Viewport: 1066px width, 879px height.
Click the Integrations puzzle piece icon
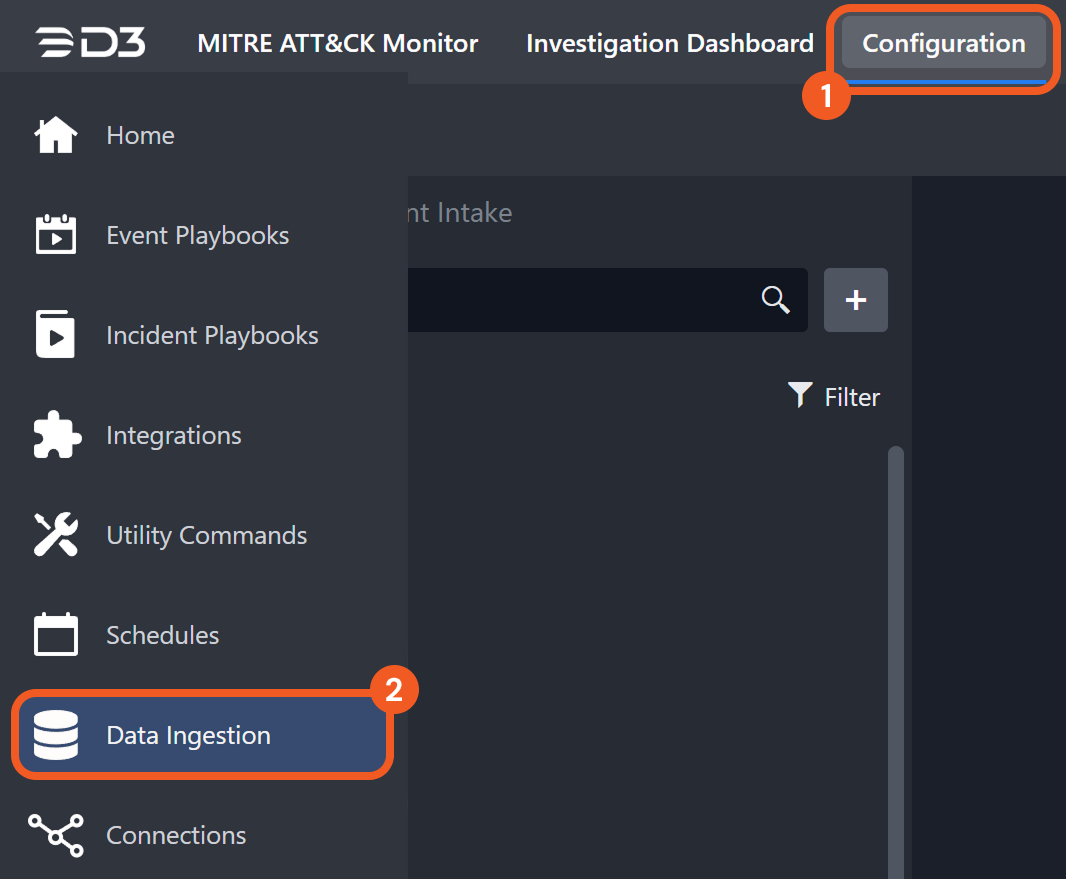[x=56, y=435]
